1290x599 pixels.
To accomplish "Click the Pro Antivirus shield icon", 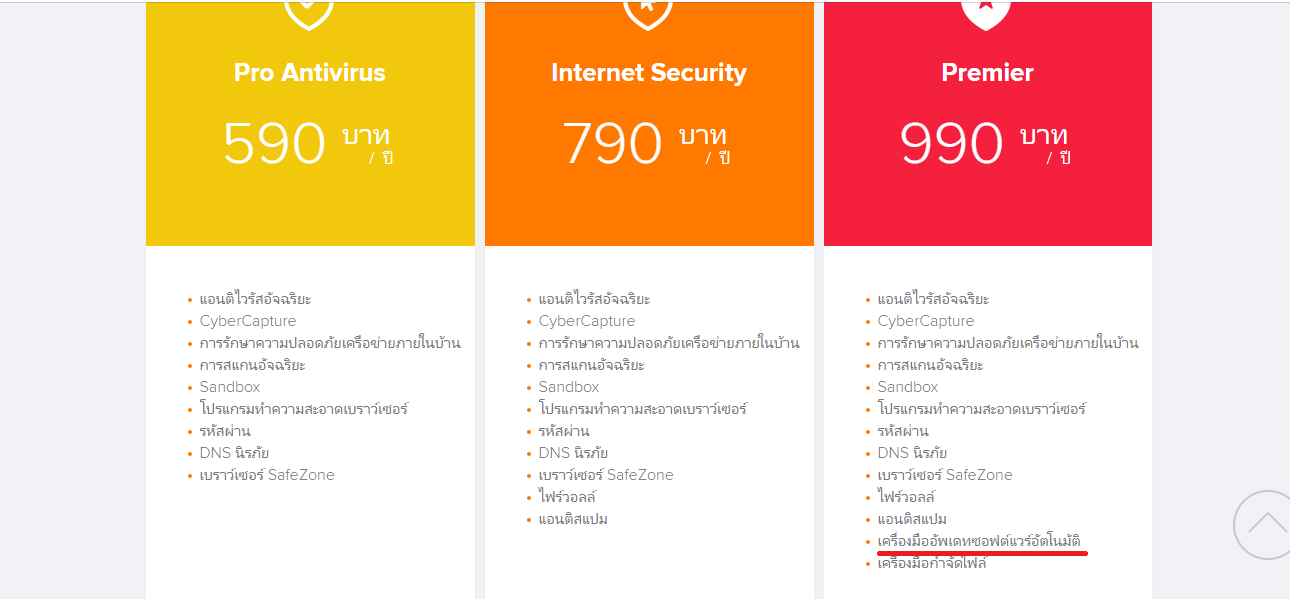I will point(309,14).
